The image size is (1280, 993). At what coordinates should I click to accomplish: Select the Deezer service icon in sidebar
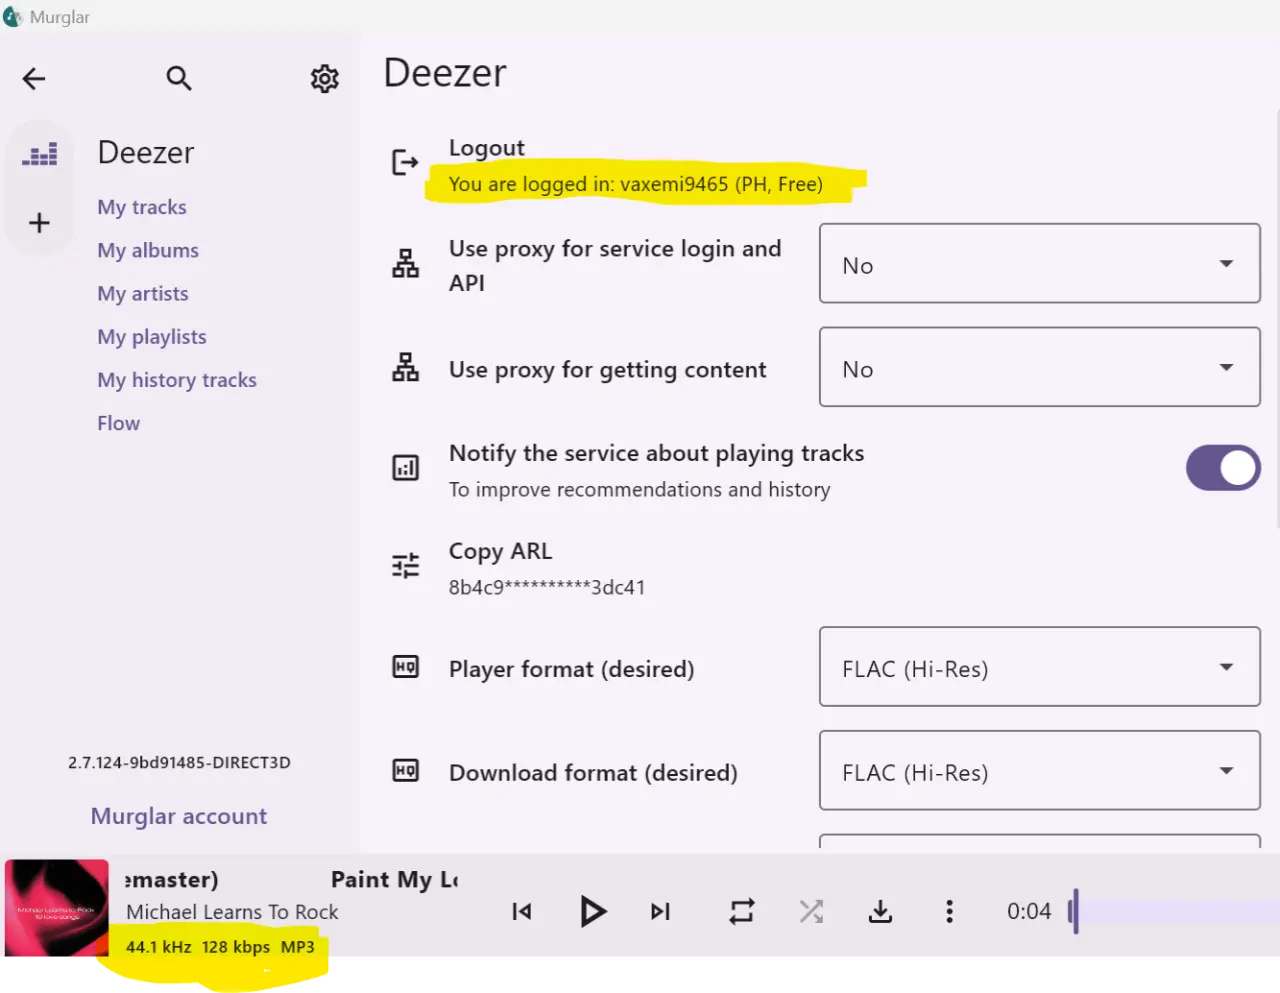point(40,154)
